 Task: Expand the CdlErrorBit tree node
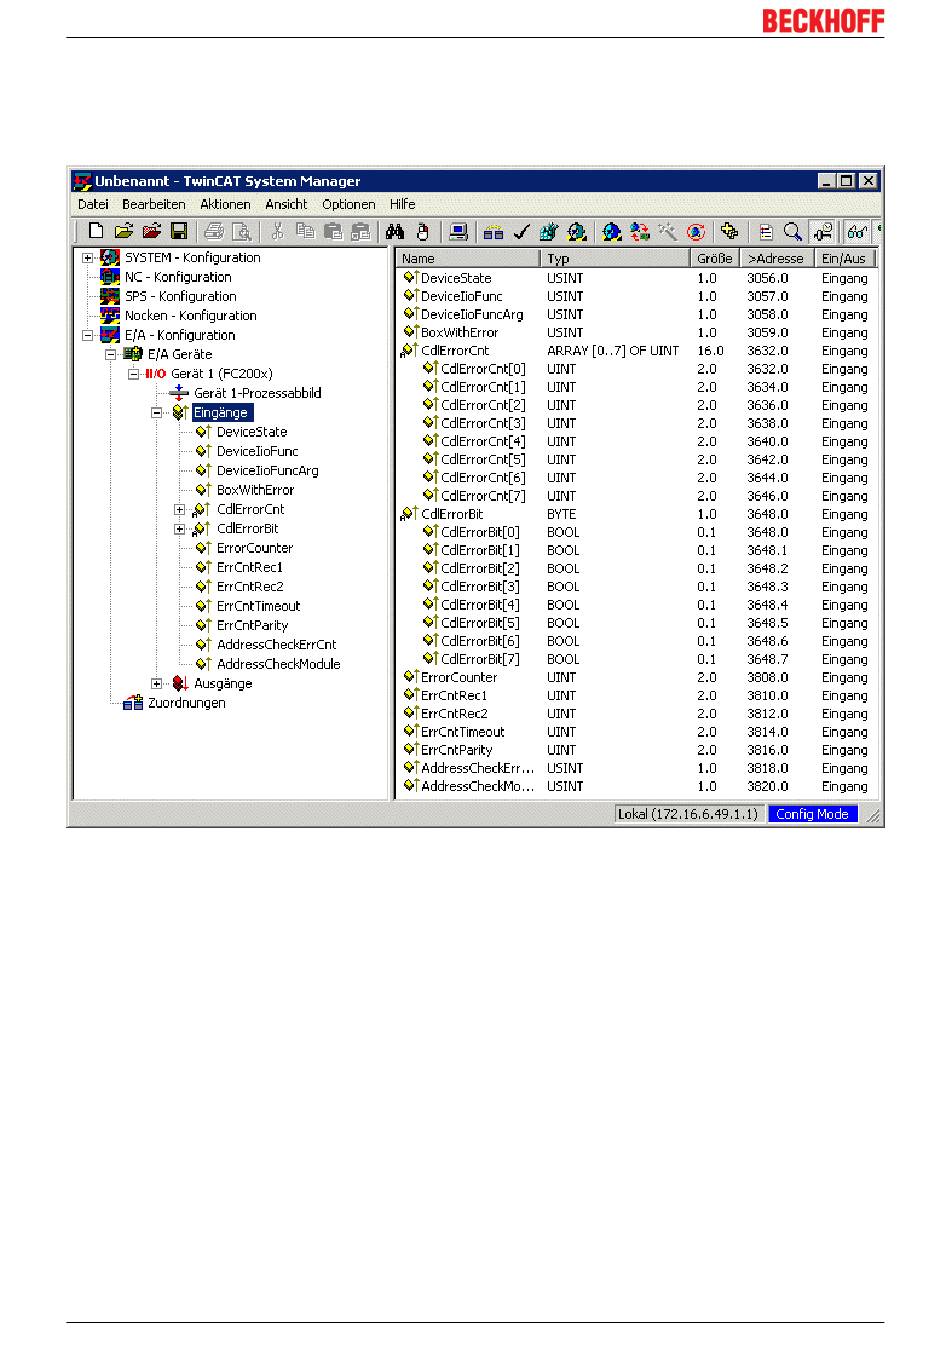tap(179, 529)
